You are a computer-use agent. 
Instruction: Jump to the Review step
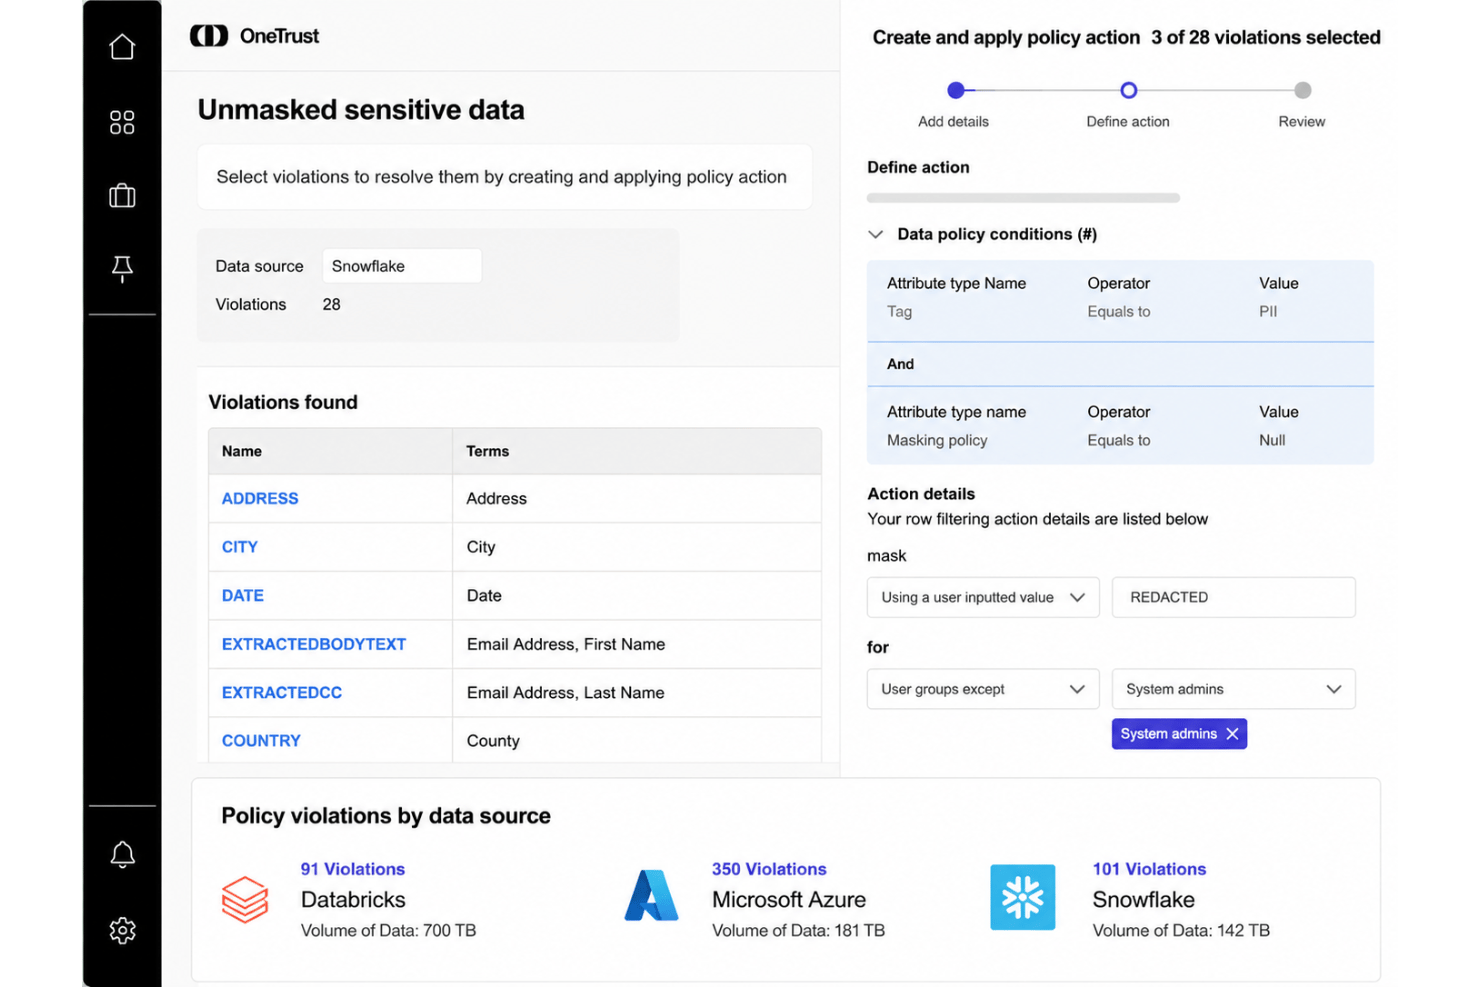pyautogui.click(x=1302, y=90)
